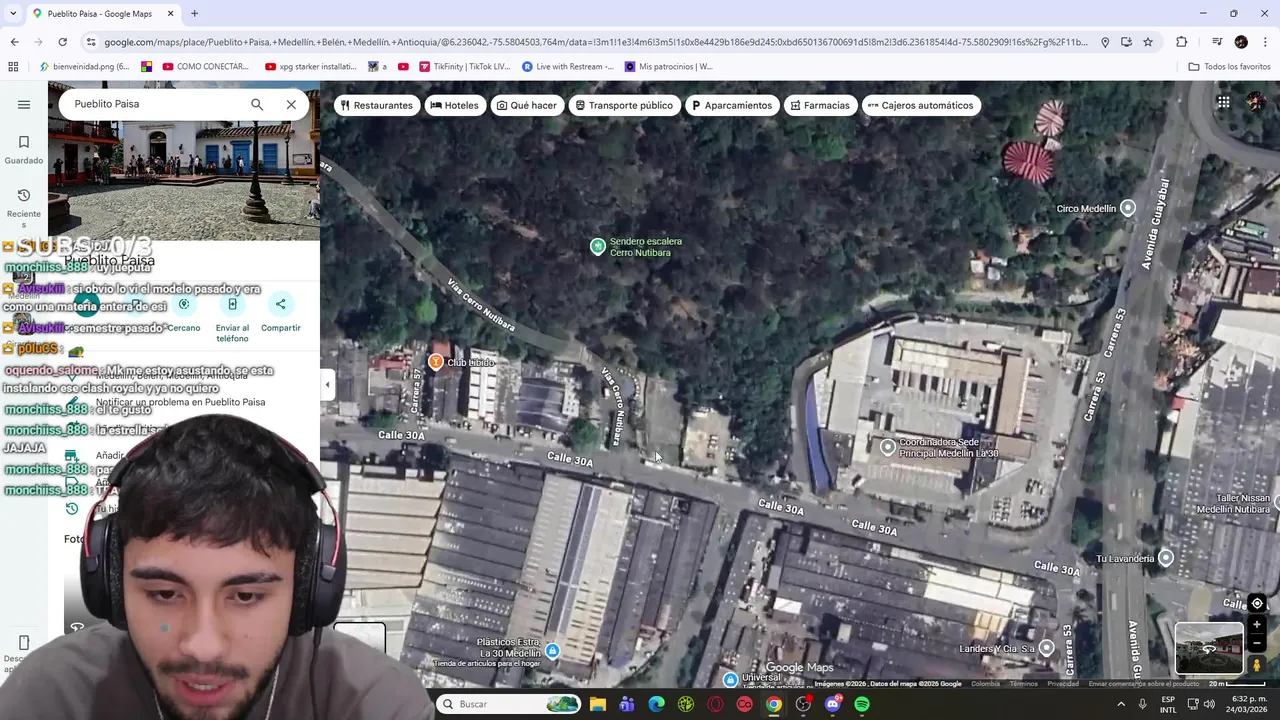Open the COMO CONECTAR bookmark
The width and height of the screenshot is (1280, 720).
(x=205, y=67)
